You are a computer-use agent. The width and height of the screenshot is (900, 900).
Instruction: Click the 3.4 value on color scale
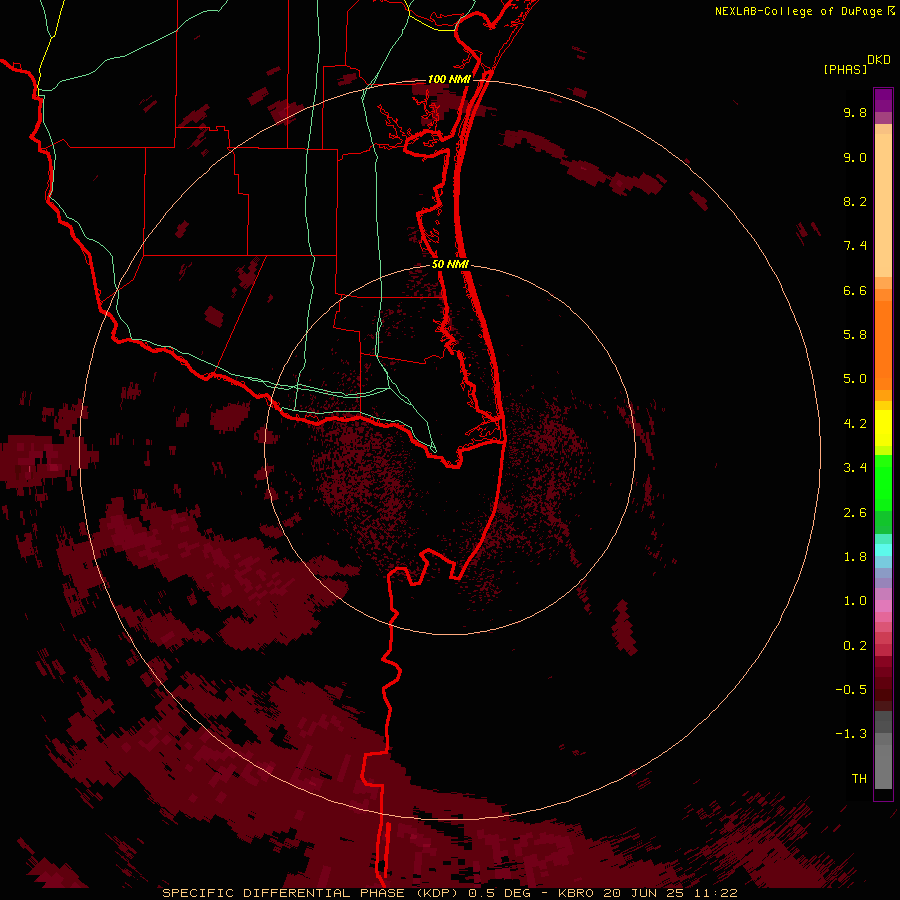coord(855,468)
